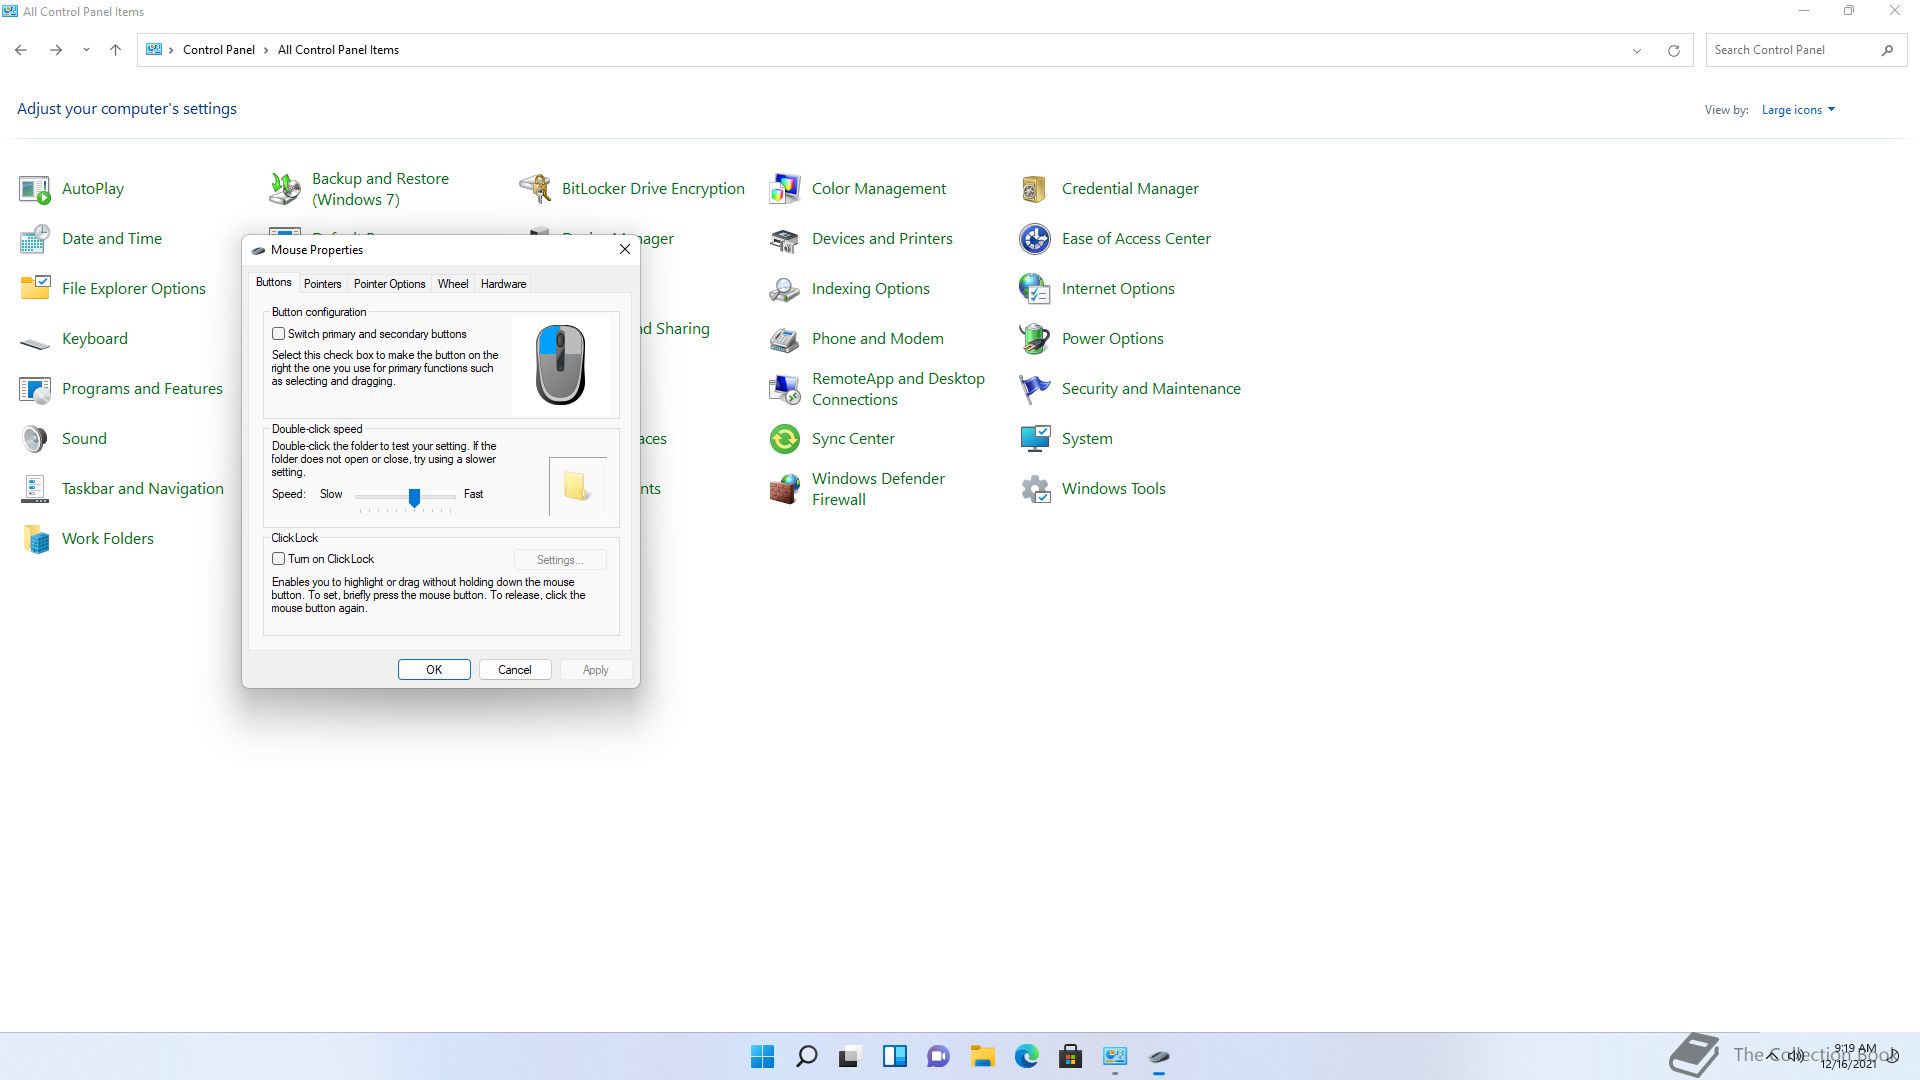Screen dimensions: 1920x1080
Task: Select the Buttons tab
Action: (x=273, y=282)
